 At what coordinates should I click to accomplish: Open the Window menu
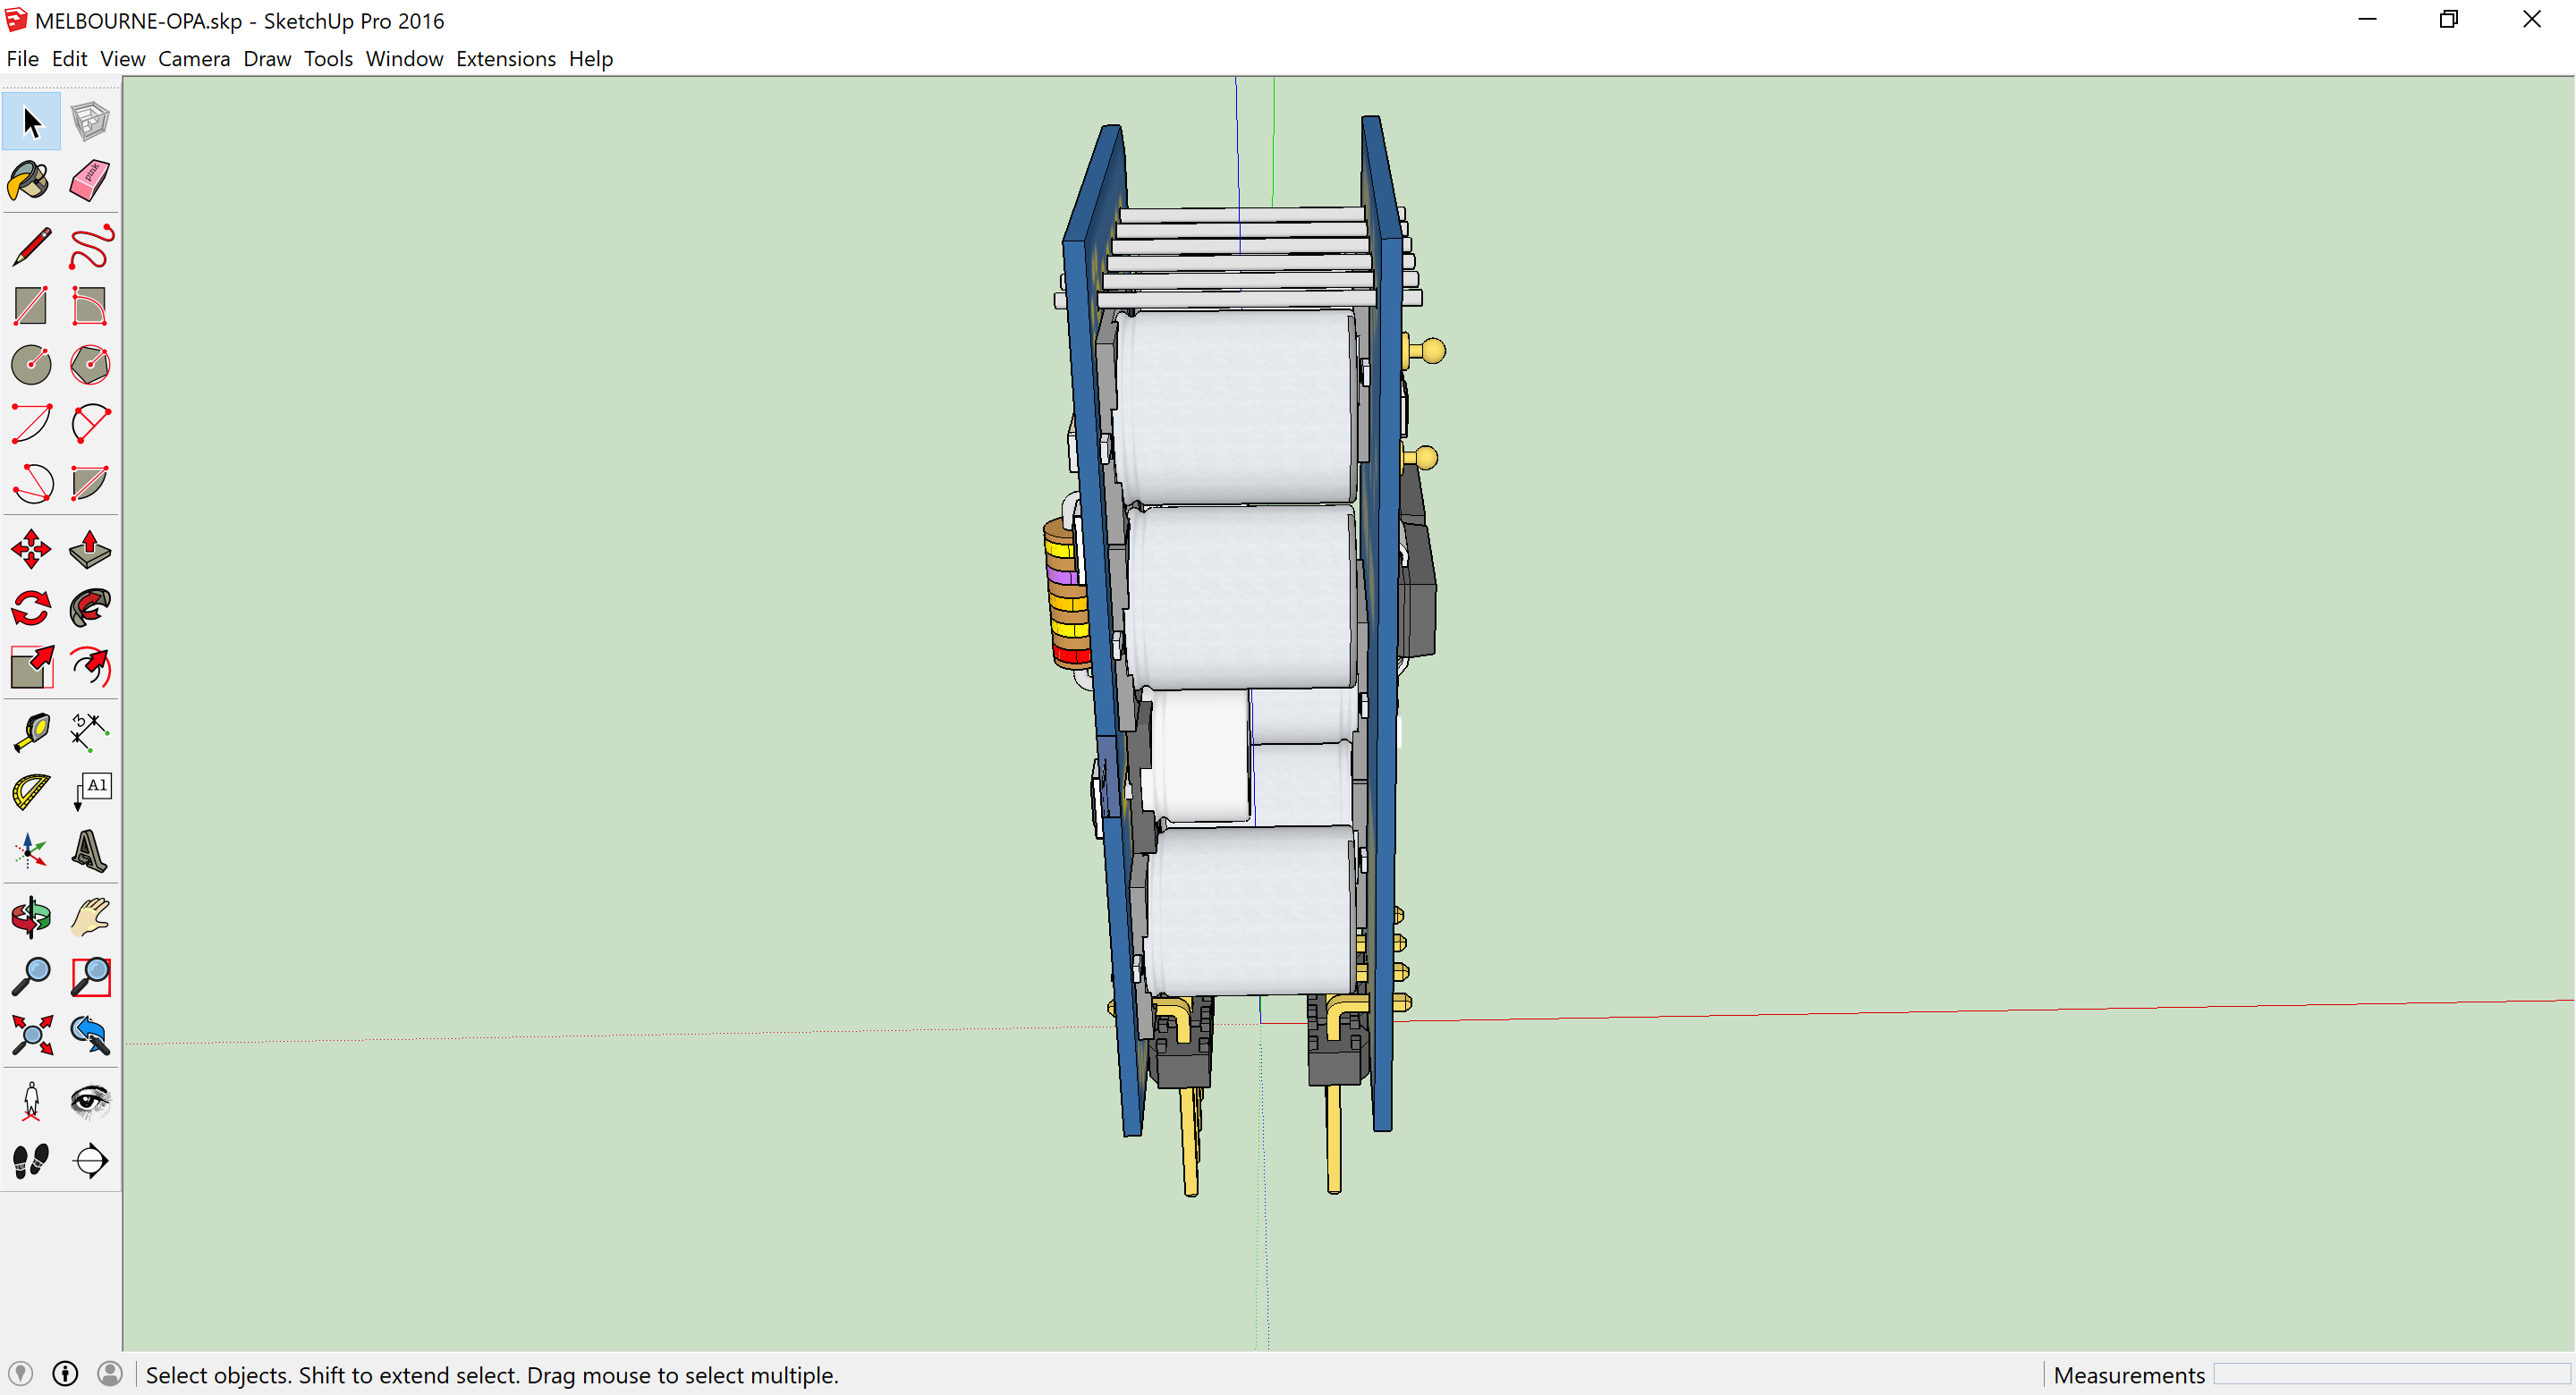[x=404, y=59]
